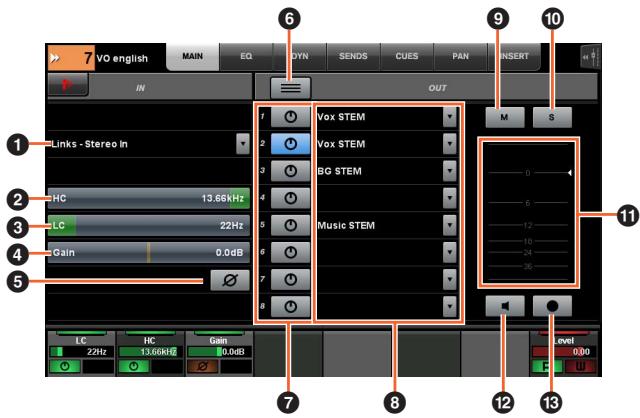The image size is (640, 418).
Task: Open the Links - Stereo In input dropdown
Action: tap(243, 144)
